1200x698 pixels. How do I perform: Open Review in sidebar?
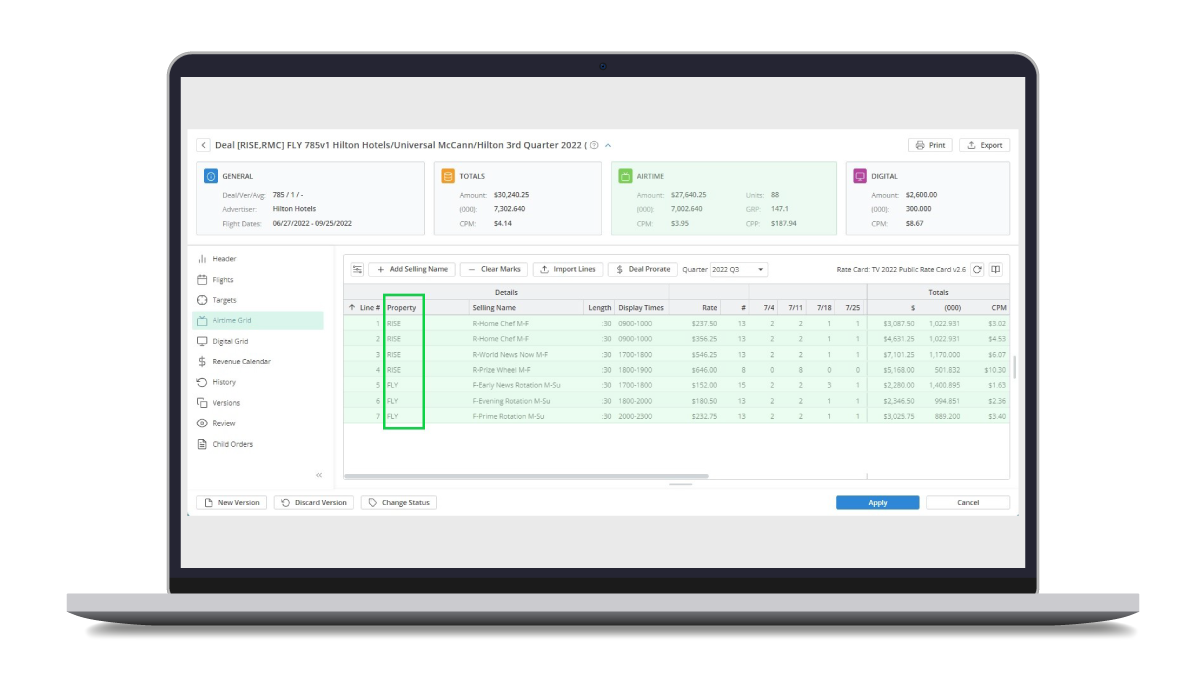tap(258, 423)
